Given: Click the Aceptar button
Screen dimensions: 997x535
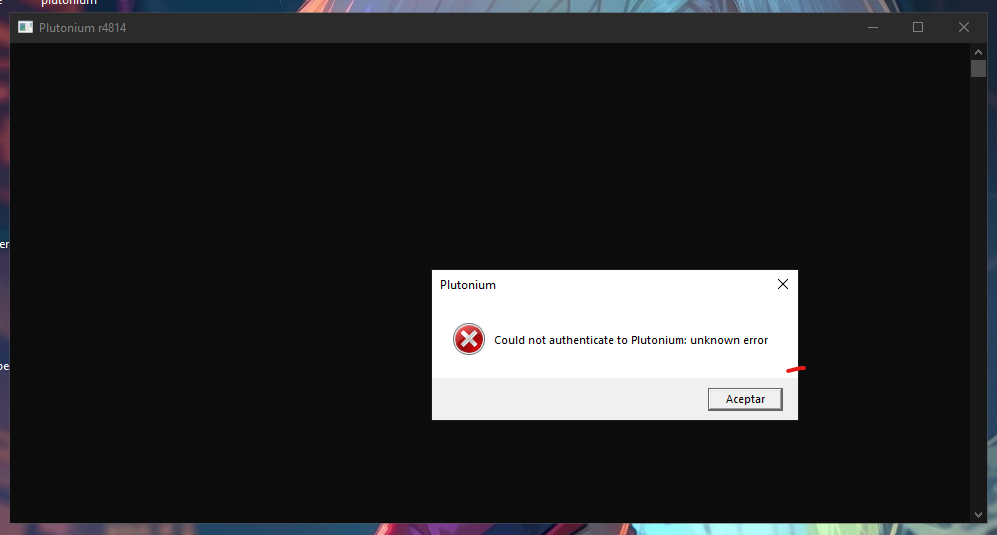Looking at the screenshot, I should [745, 399].
